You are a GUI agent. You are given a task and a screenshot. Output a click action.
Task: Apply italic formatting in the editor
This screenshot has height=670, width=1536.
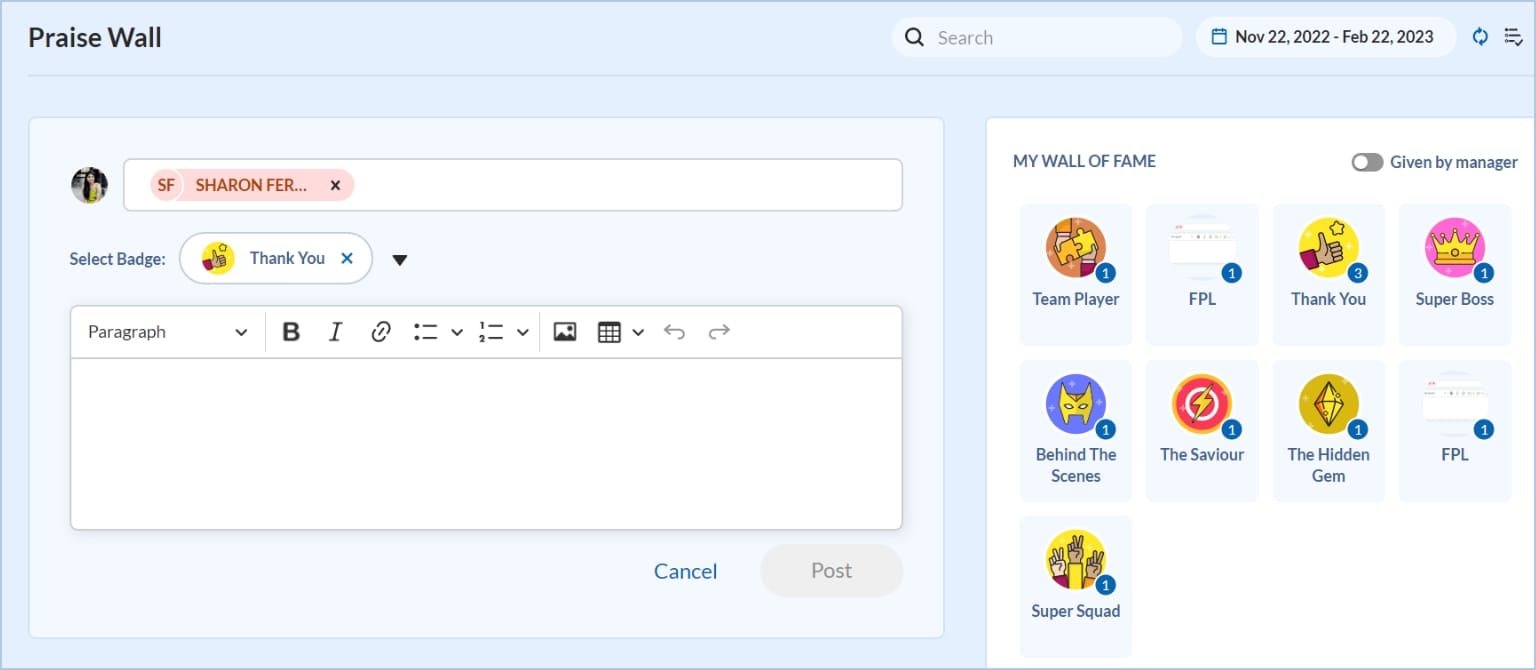tap(336, 332)
